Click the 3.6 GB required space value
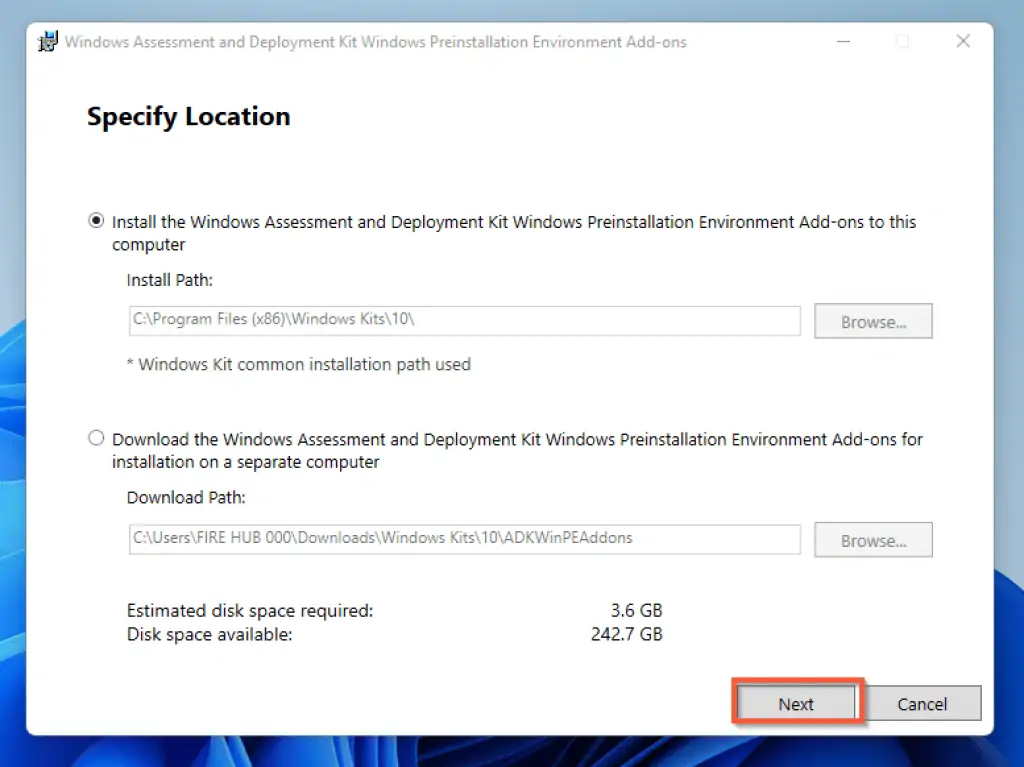The image size is (1024, 767). pos(636,610)
